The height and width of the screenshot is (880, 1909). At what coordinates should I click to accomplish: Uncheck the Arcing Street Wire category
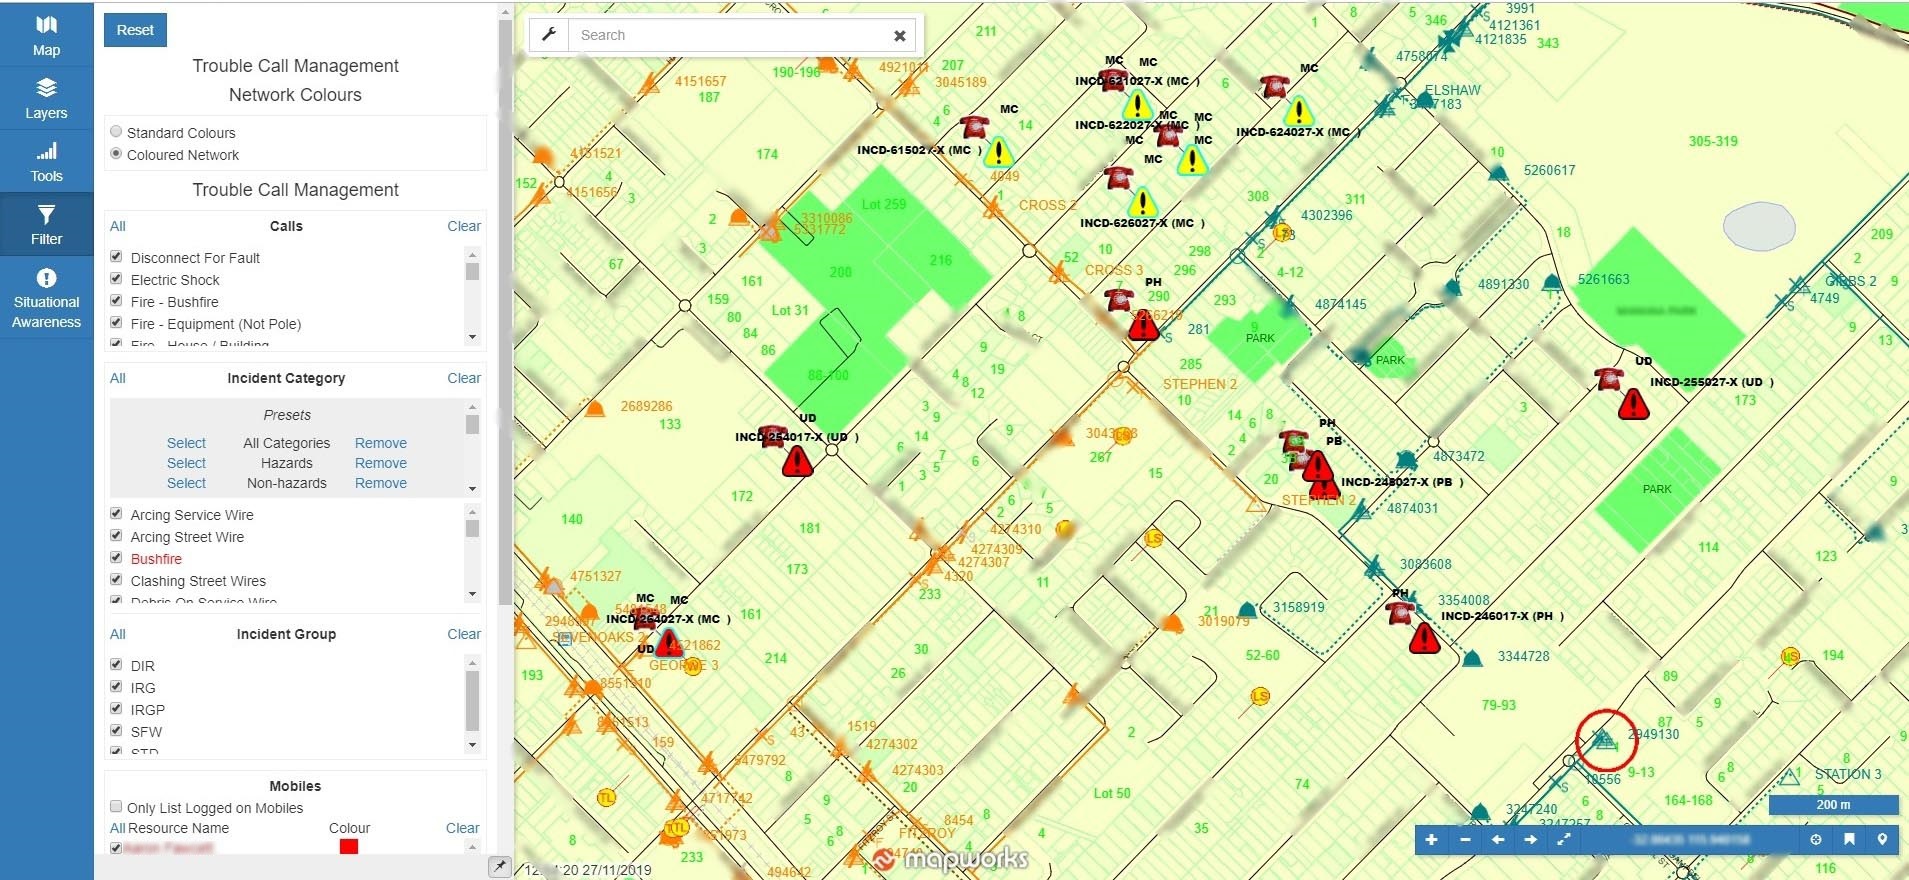(116, 536)
